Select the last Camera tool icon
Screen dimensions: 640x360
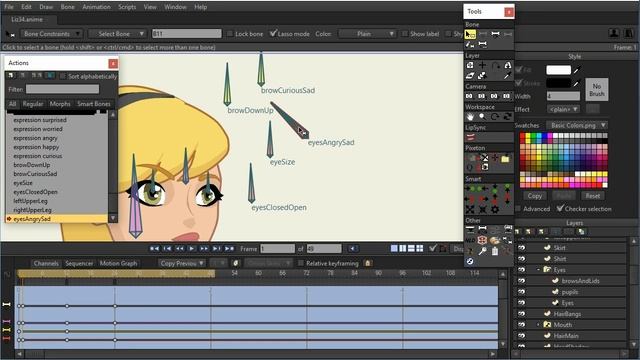click(x=507, y=96)
